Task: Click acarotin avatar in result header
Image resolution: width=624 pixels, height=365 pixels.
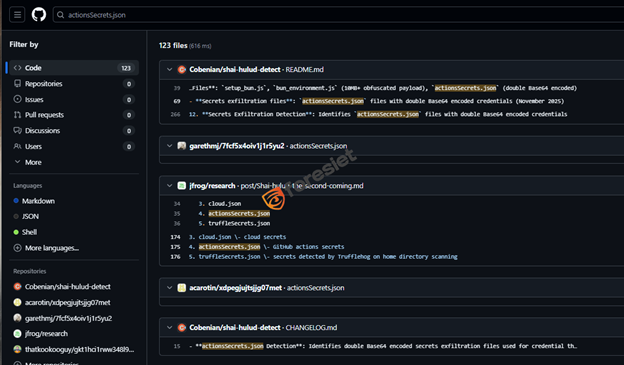Action: pos(182,288)
